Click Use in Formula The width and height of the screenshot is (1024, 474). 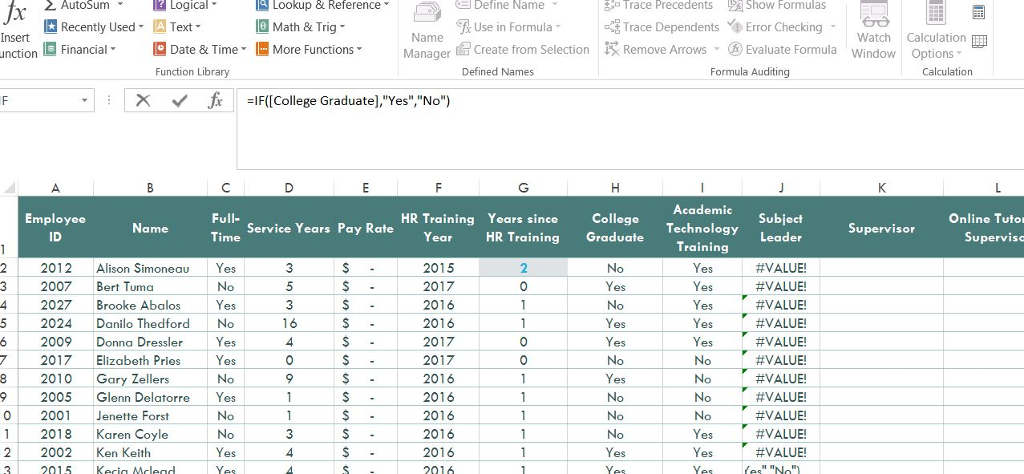pyautogui.click(x=508, y=27)
